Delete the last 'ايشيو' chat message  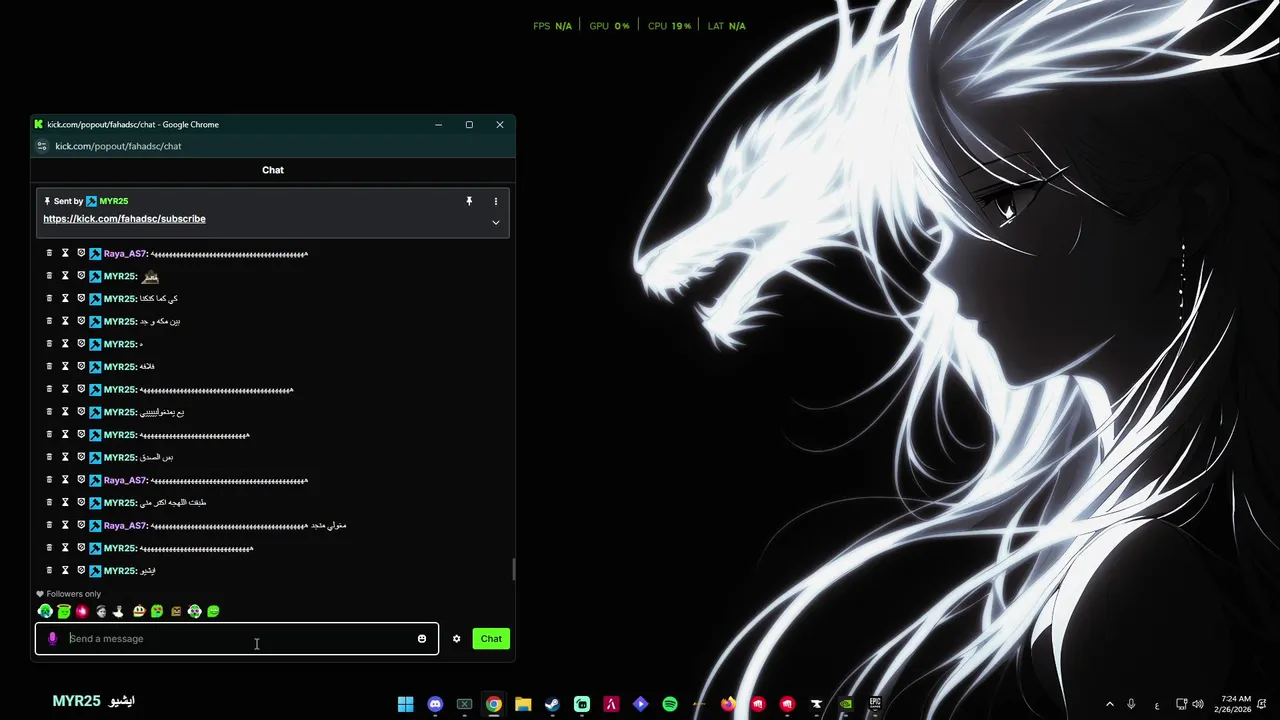(49, 570)
